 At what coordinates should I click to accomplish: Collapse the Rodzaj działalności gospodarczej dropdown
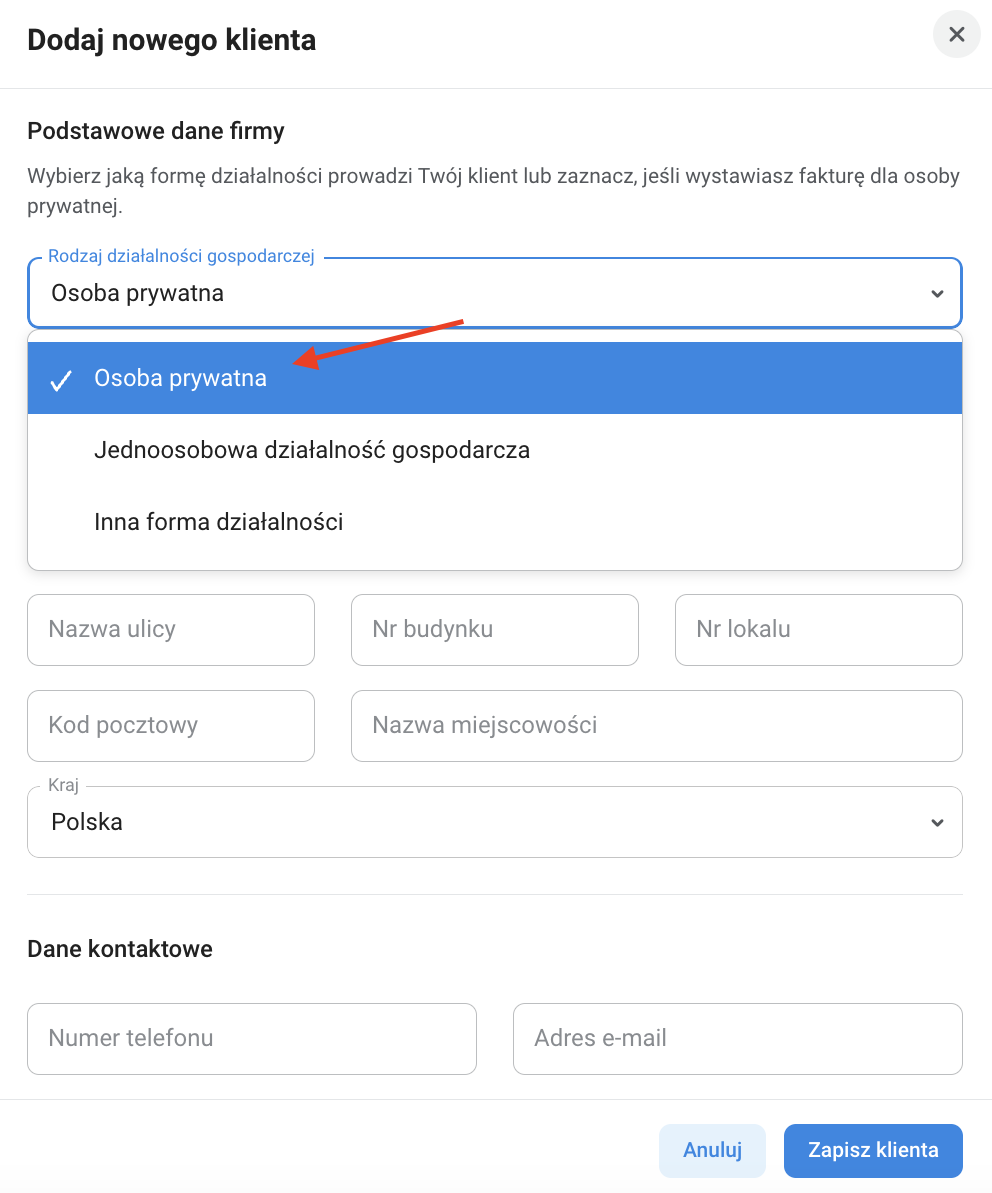click(x=494, y=293)
